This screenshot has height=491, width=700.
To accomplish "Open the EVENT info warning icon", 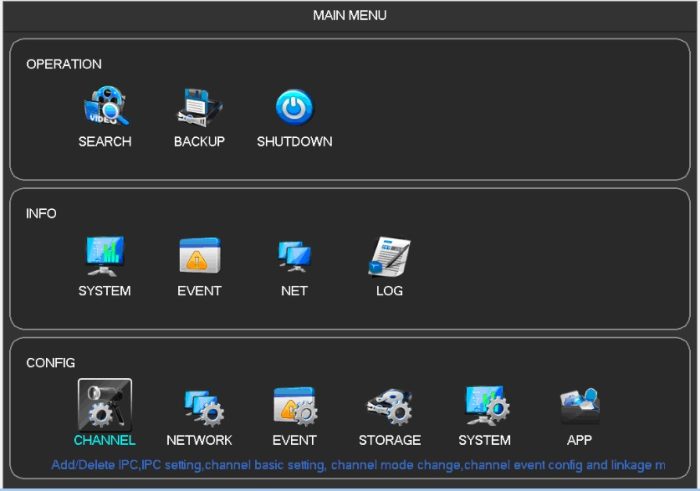I will pyautogui.click(x=199, y=256).
